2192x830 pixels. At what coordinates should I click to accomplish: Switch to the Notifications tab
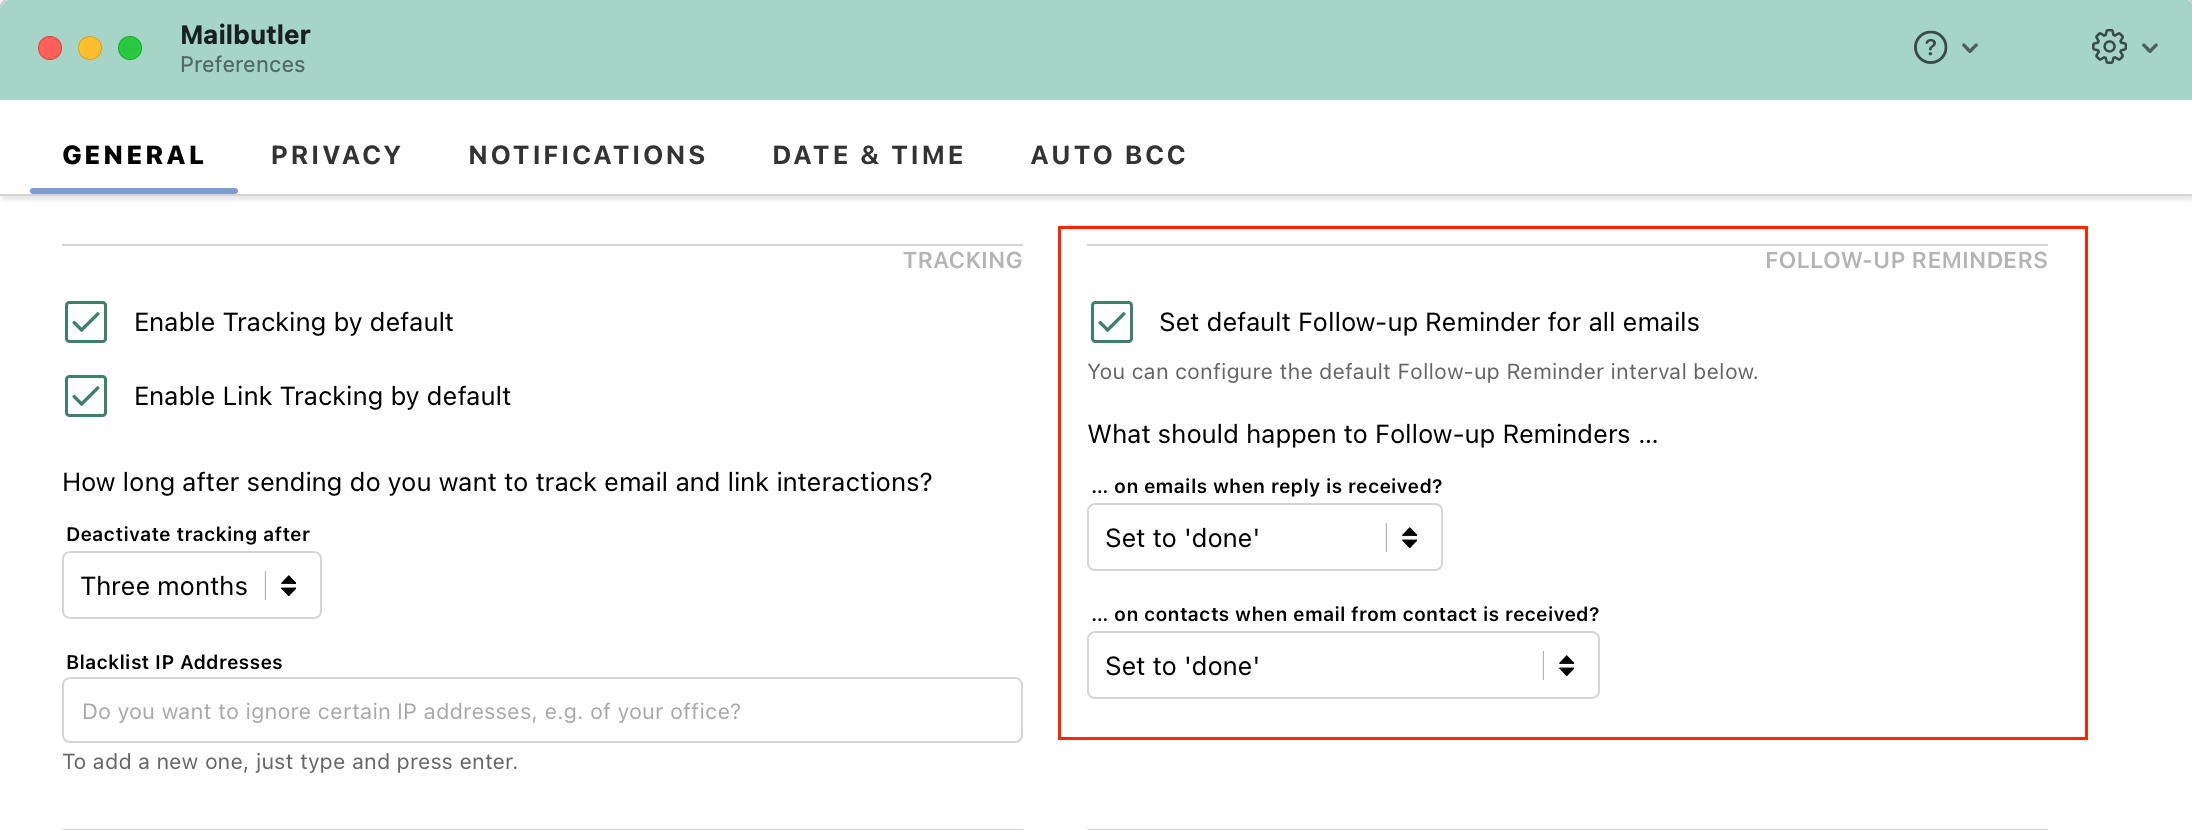(x=587, y=155)
